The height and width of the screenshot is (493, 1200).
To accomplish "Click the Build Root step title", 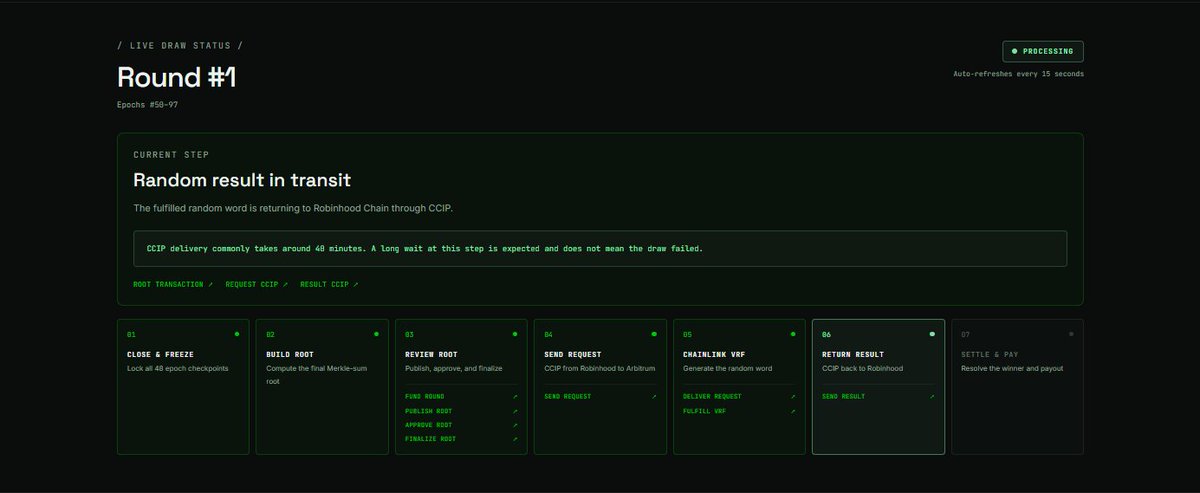I will coord(289,354).
